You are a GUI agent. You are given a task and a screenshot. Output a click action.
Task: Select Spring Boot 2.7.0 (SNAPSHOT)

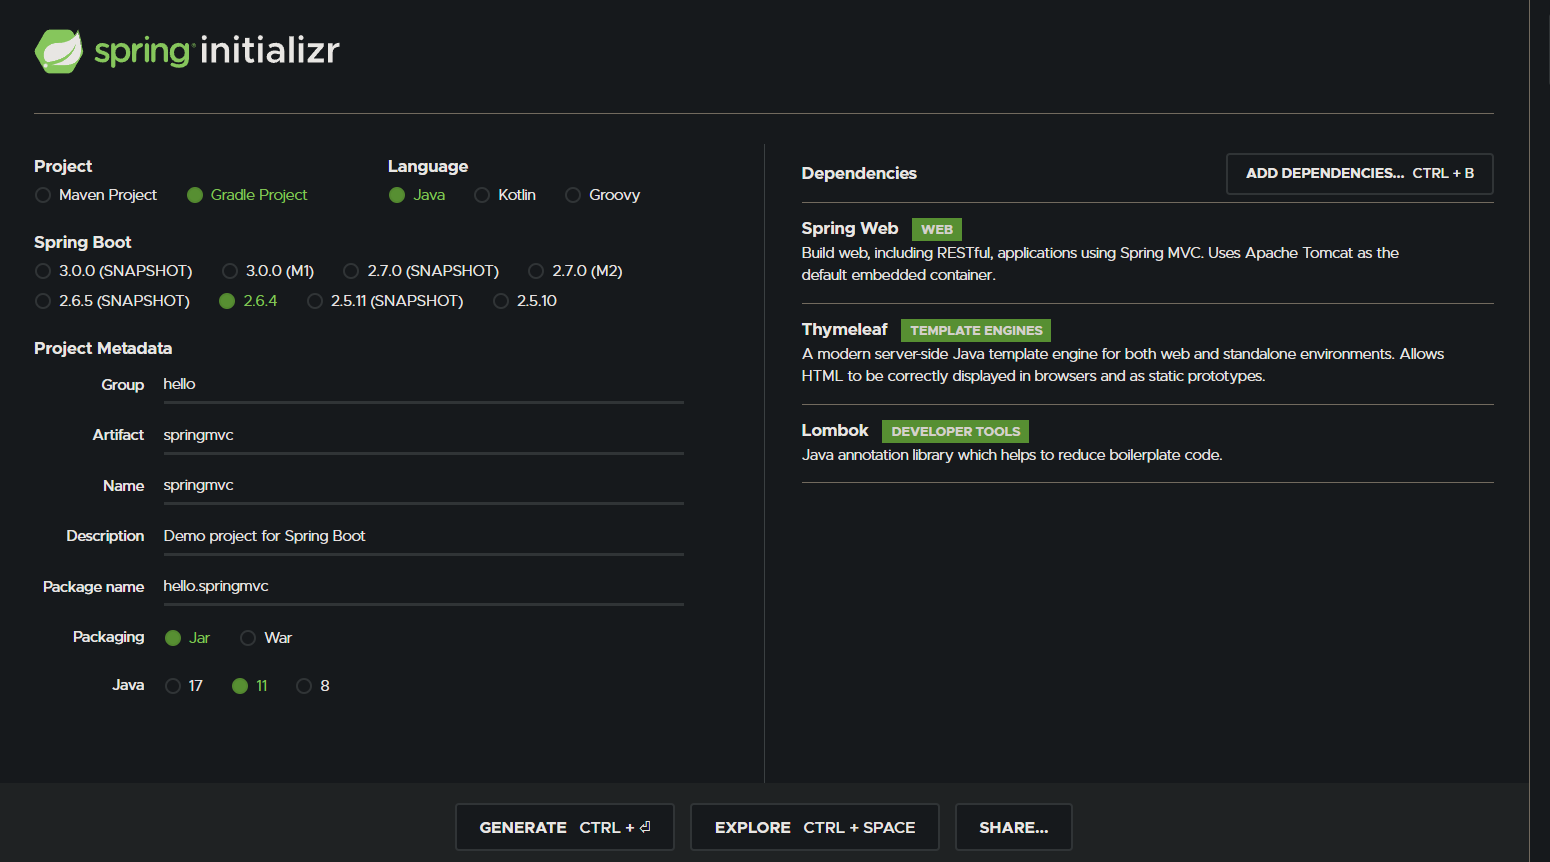point(421,271)
